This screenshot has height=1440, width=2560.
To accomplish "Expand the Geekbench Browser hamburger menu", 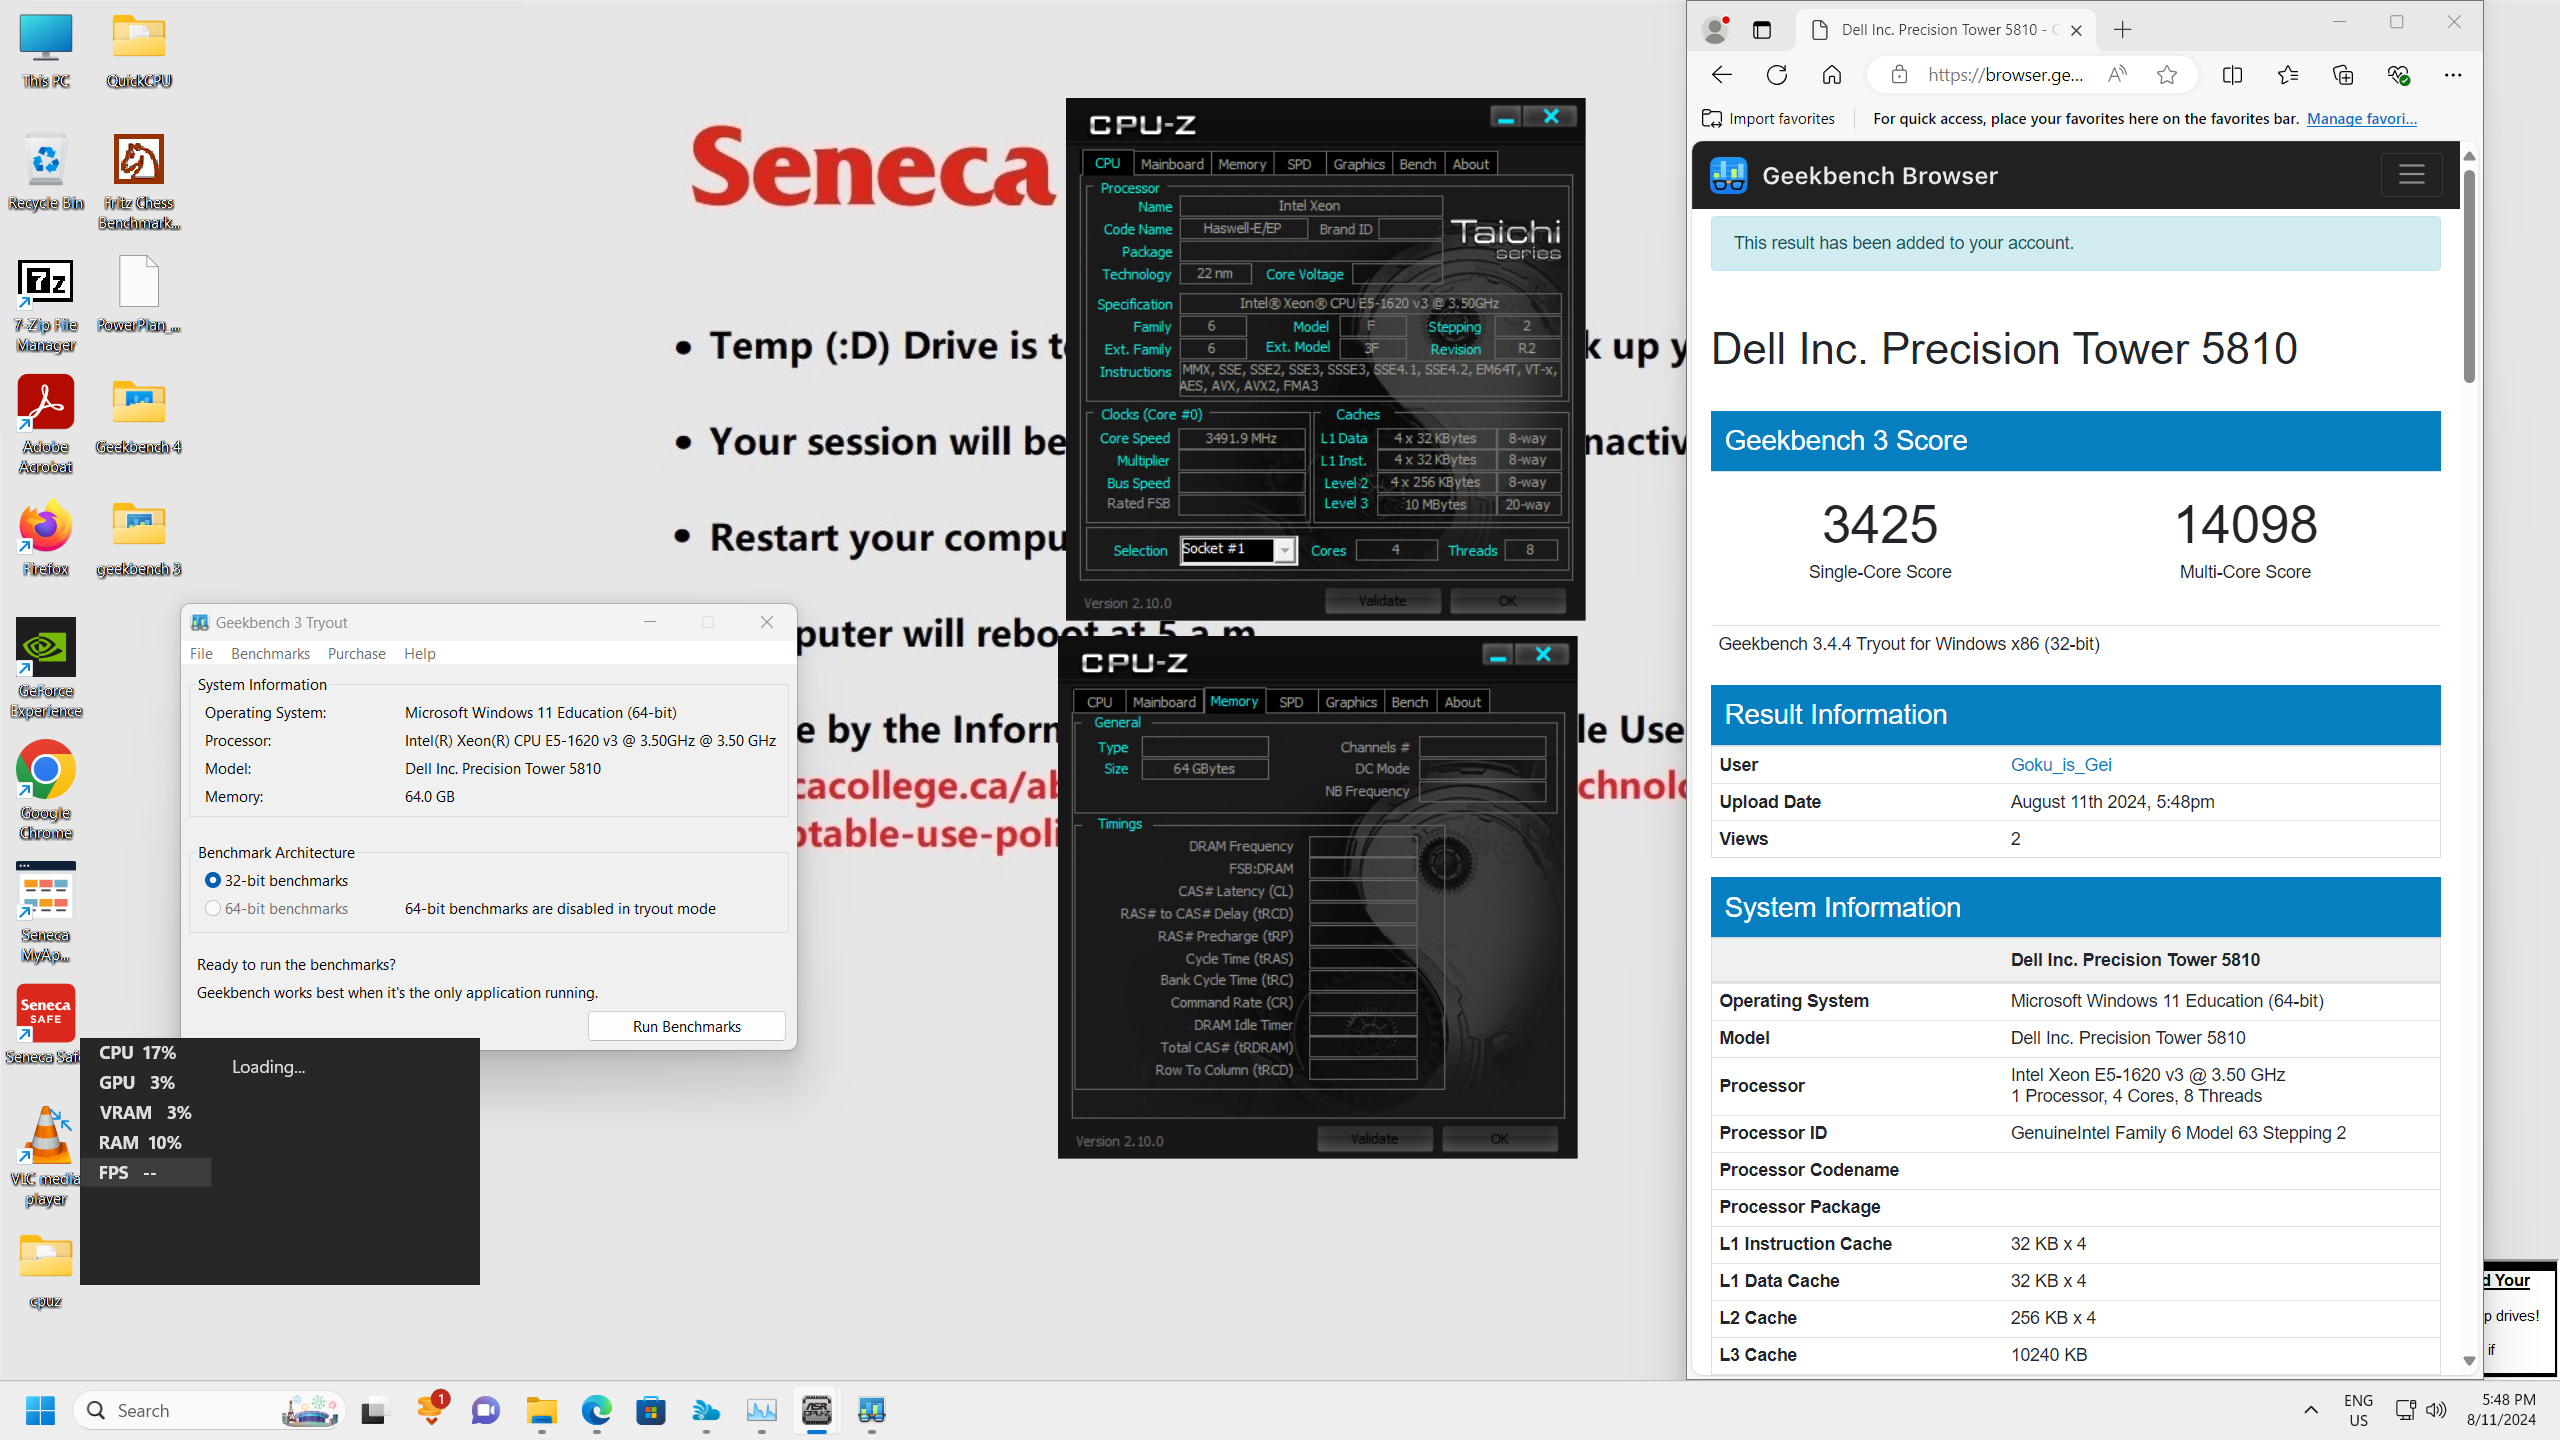I will pyautogui.click(x=2411, y=175).
